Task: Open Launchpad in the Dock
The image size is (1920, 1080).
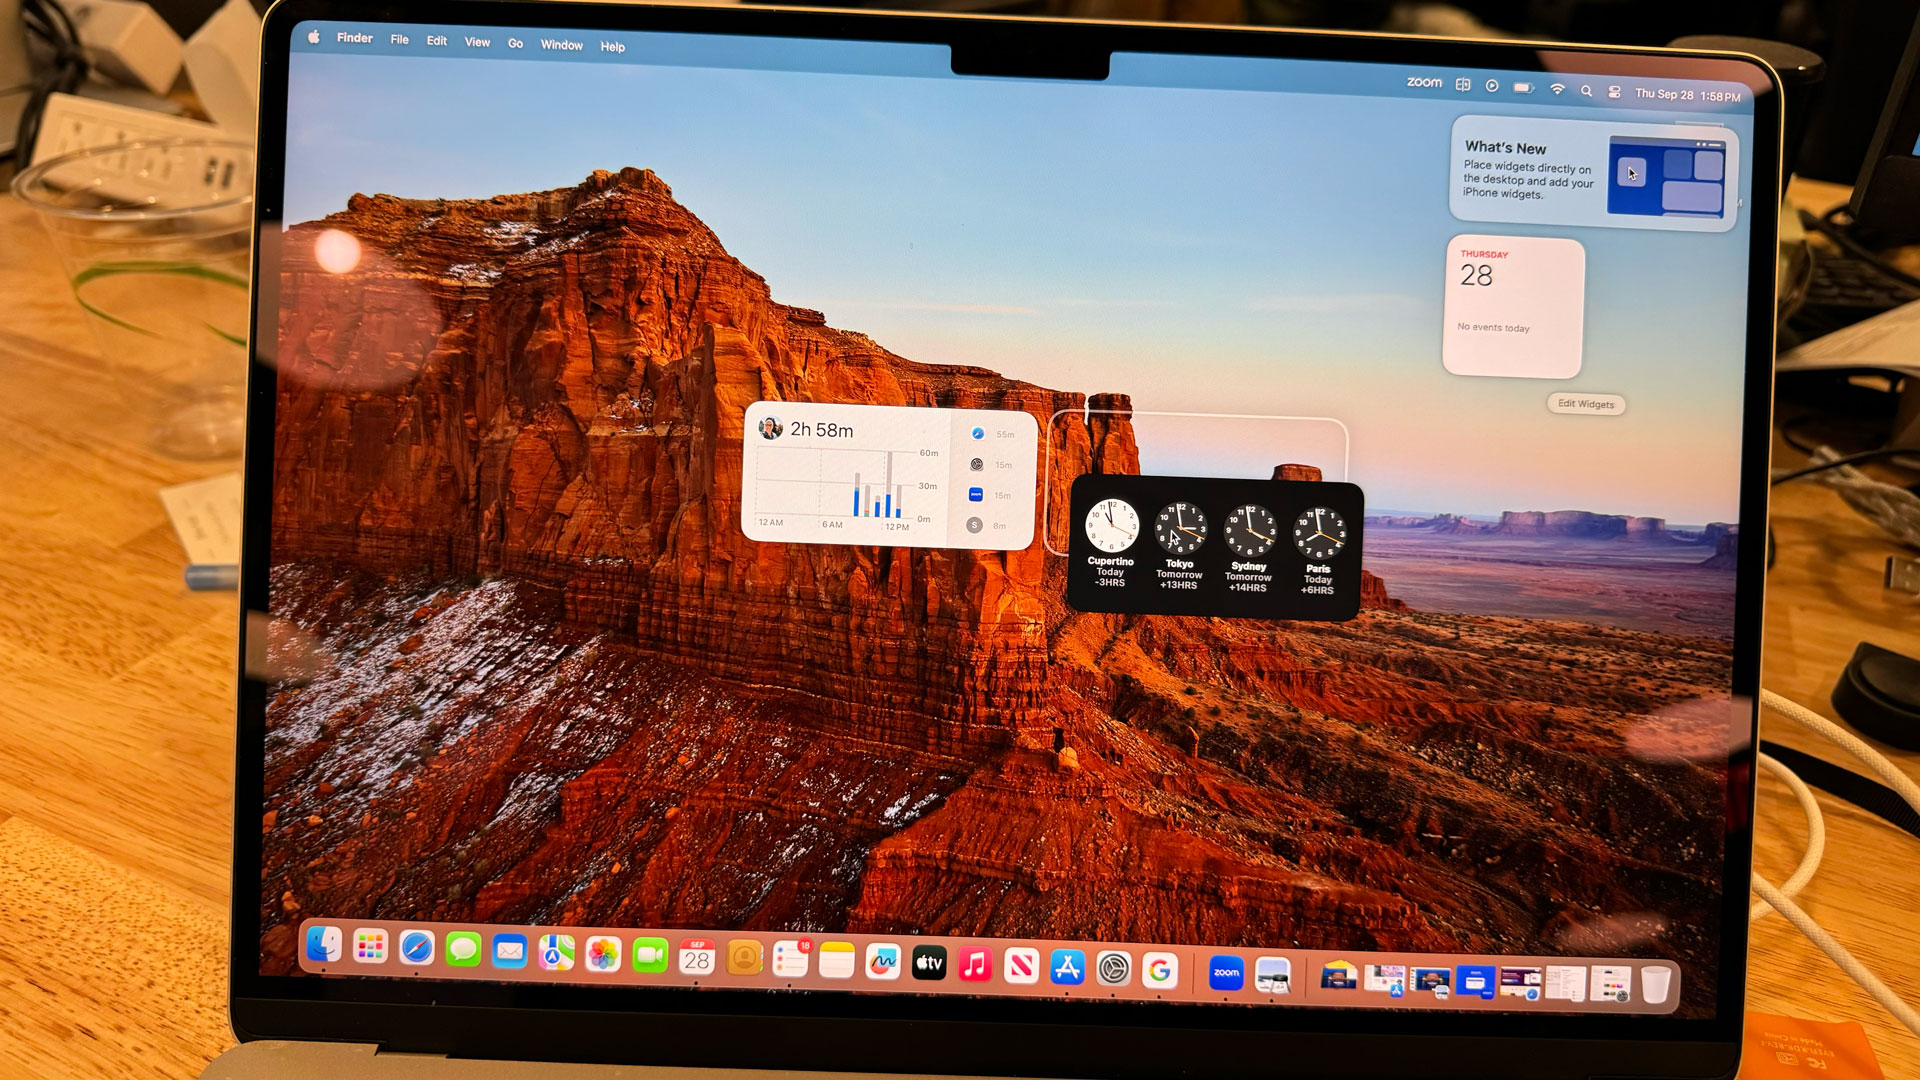Action: pos(370,946)
